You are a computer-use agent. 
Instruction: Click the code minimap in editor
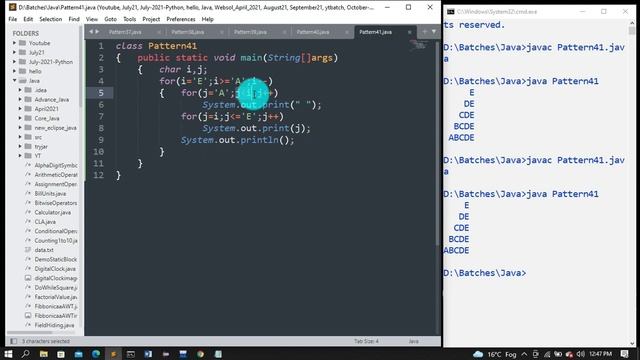pyautogui.click(x=418, y=45)
